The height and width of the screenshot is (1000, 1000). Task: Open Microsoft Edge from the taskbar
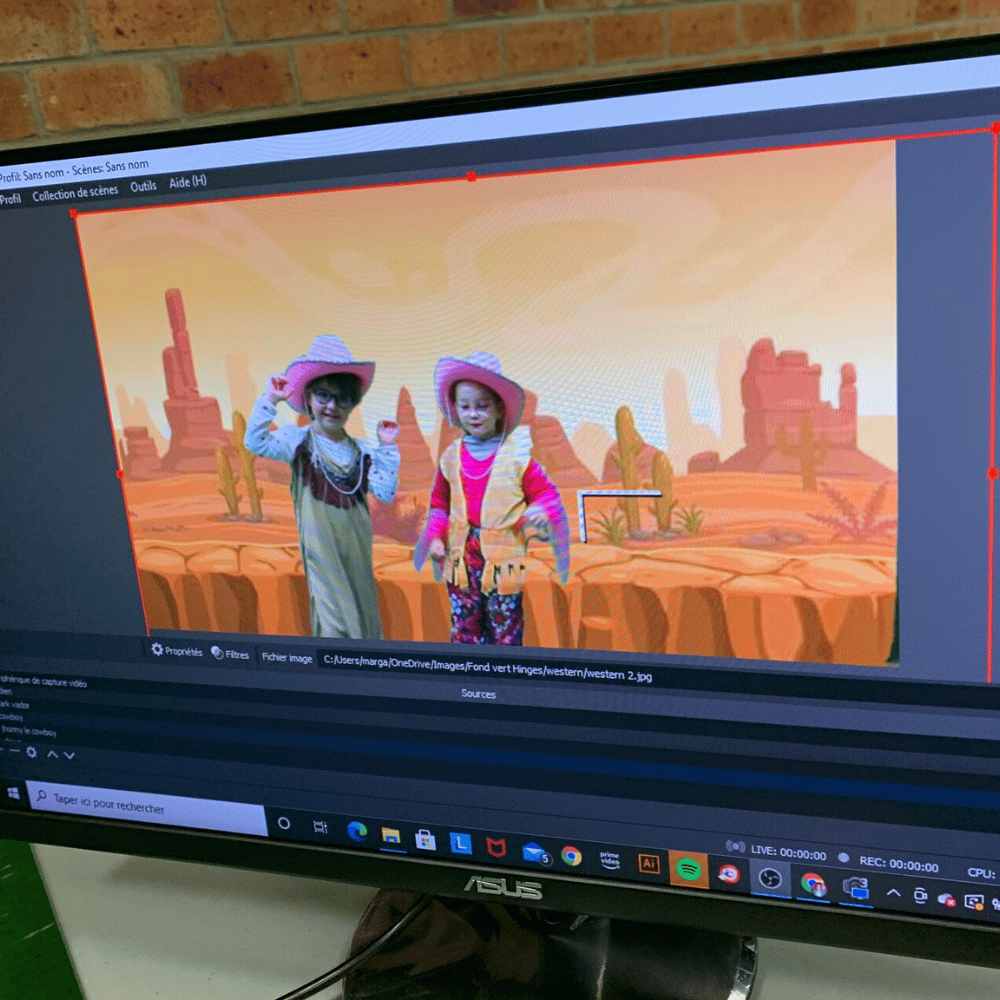(x=357, y=831)
